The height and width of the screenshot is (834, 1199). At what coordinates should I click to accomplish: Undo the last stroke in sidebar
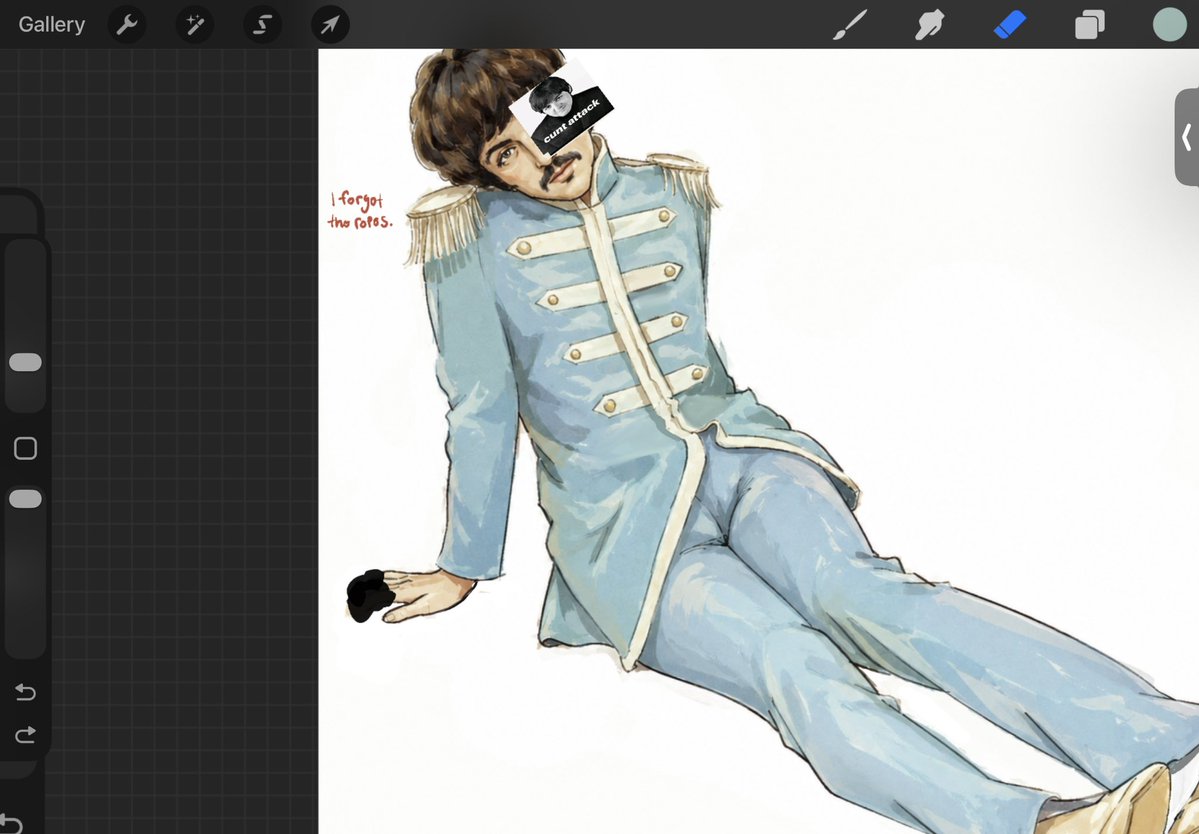pos(25,693)
